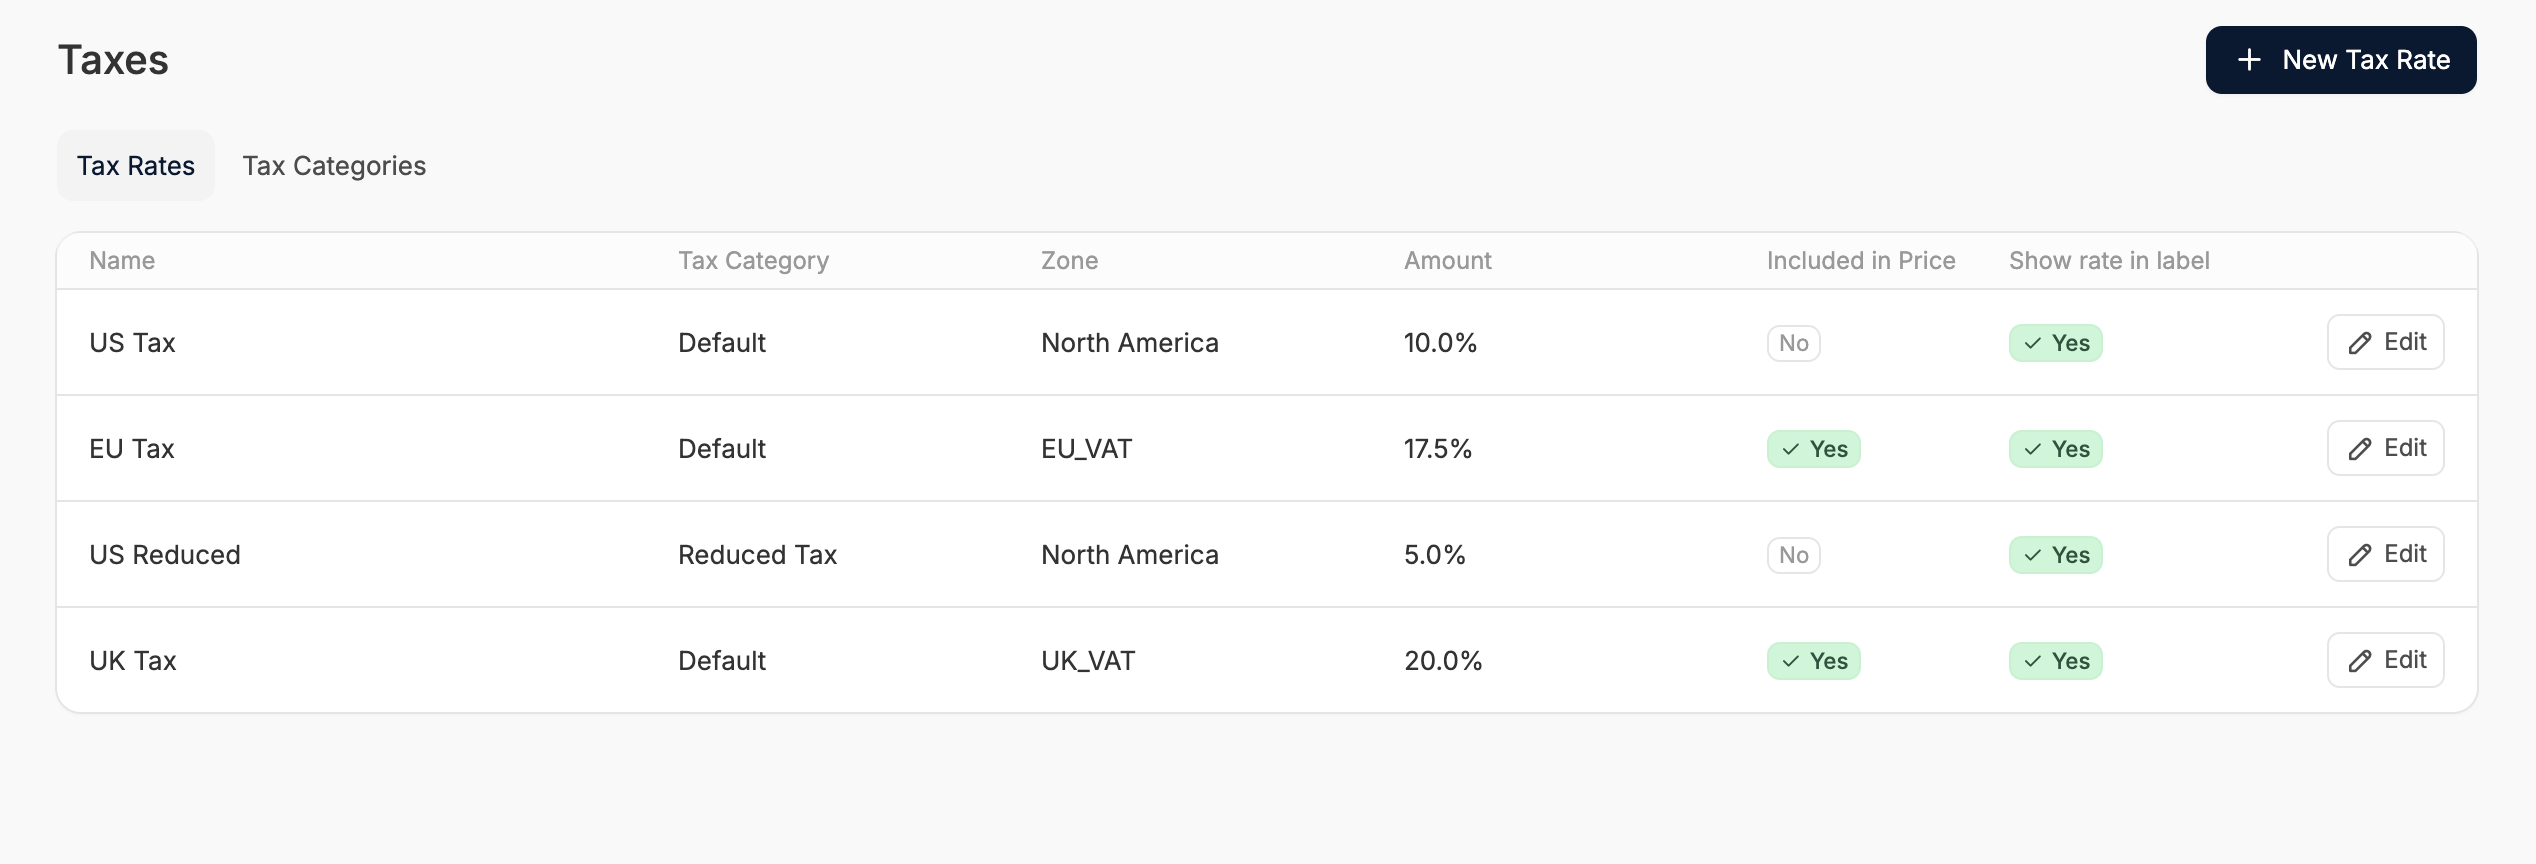Click the EU Tax name cell
The width and height of the screenshot is (2536, 864).
click(132, 449)
